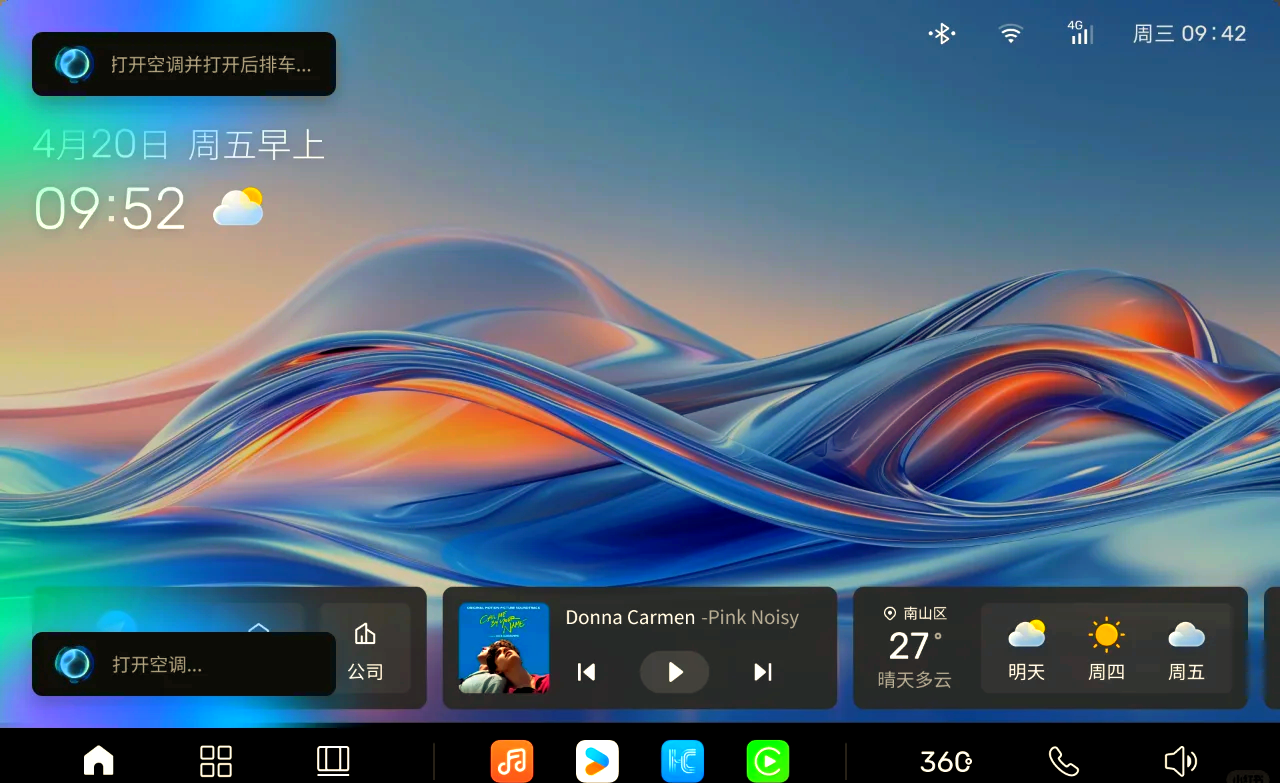Launch the blue HiCar app

683,761
